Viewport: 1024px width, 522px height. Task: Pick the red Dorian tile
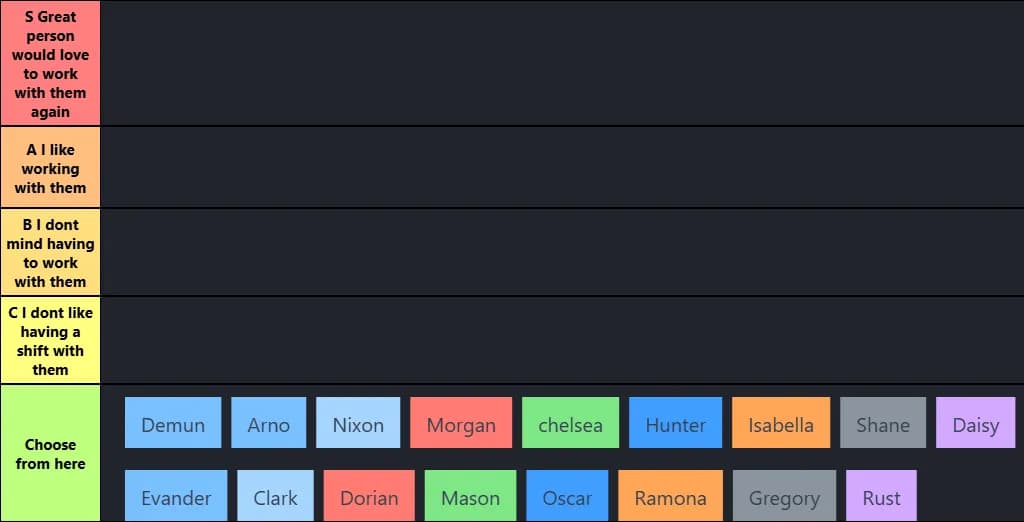[369, 496]
